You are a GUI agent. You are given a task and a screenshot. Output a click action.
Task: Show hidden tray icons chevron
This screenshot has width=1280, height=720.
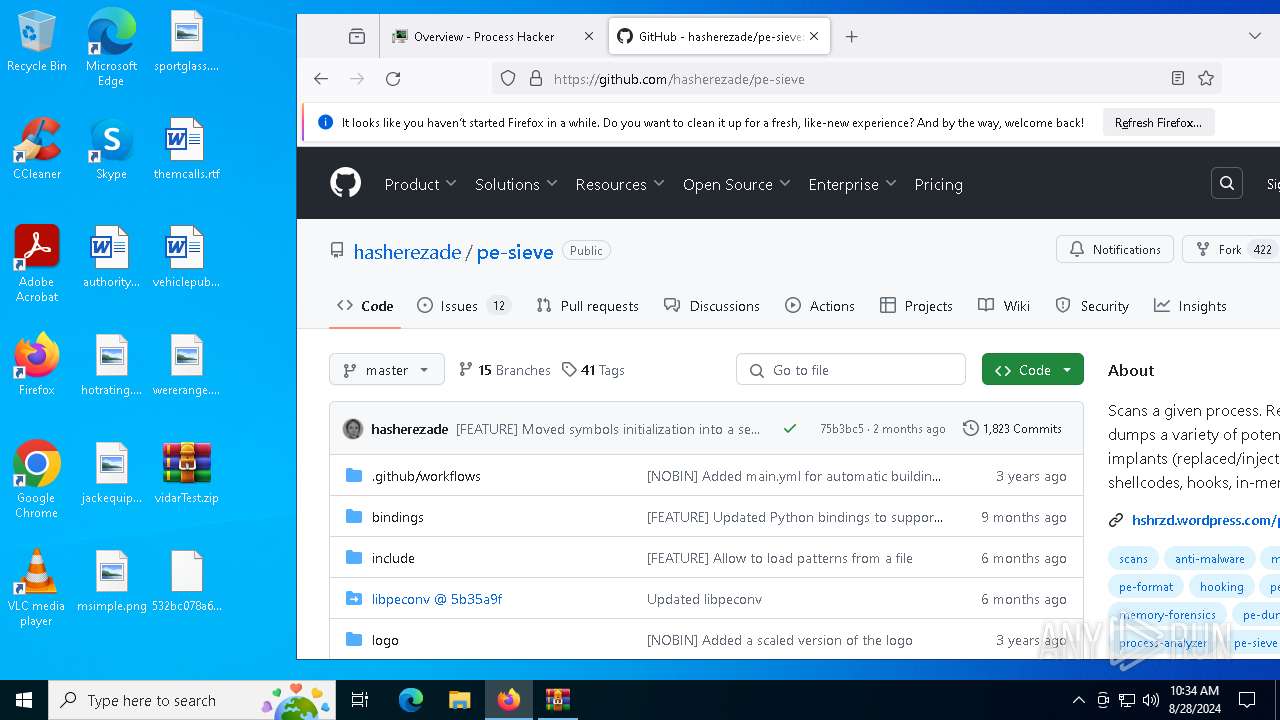click(x=1078, y=700)
